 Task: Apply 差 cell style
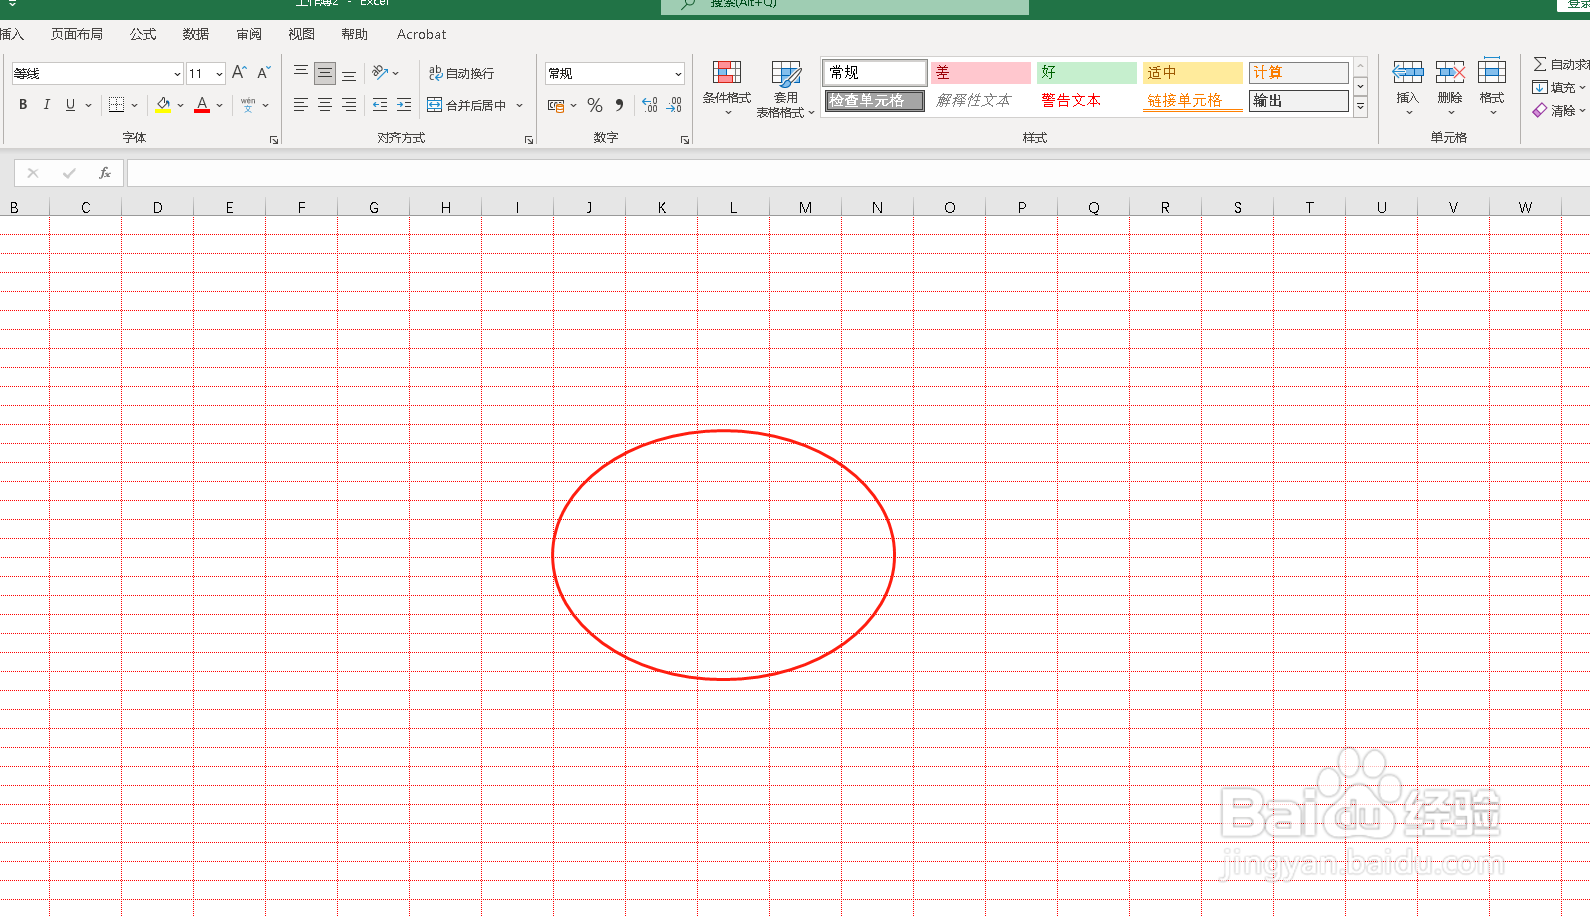[x=981, y=73]
